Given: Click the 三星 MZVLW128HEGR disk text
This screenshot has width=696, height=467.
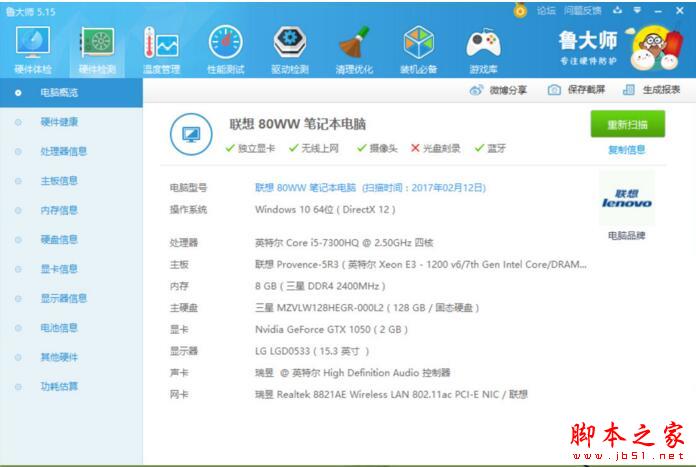Looking at the screenshot, I should 367,308.
